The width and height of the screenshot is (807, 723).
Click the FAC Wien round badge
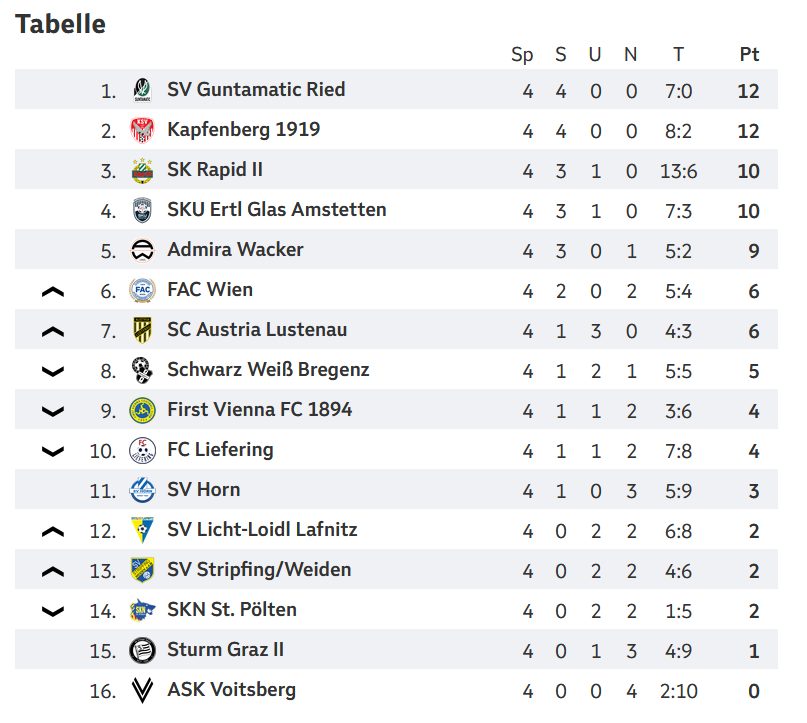[x=142, y=290]
